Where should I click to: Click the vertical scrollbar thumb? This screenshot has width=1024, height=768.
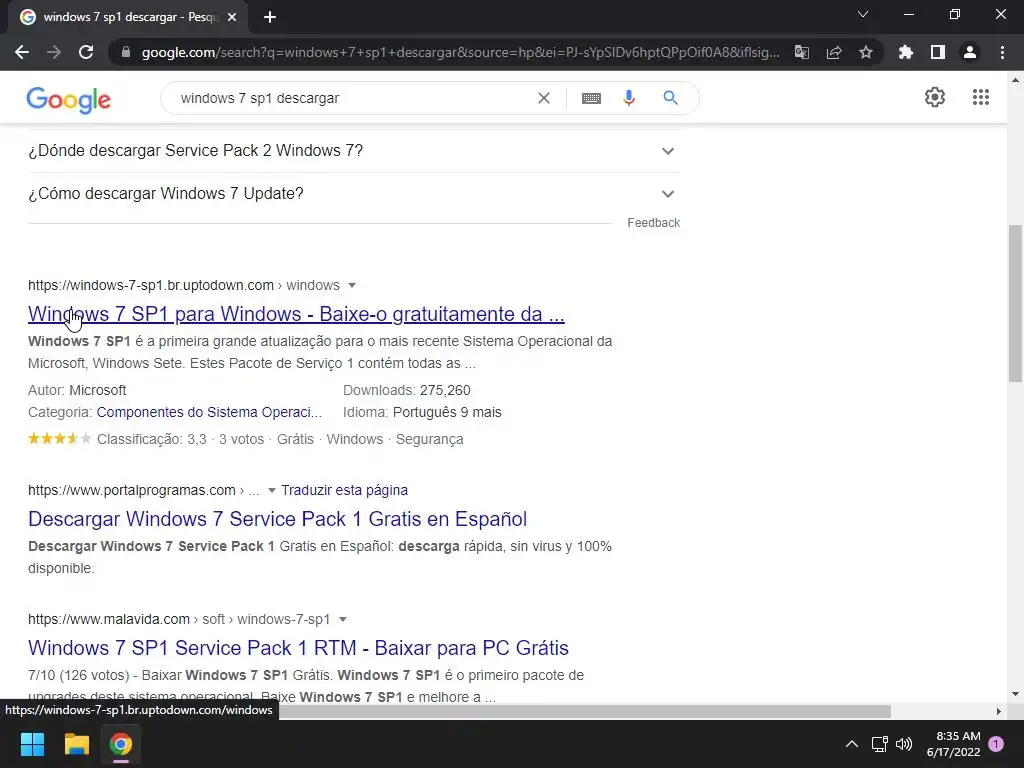[1015, 303]
